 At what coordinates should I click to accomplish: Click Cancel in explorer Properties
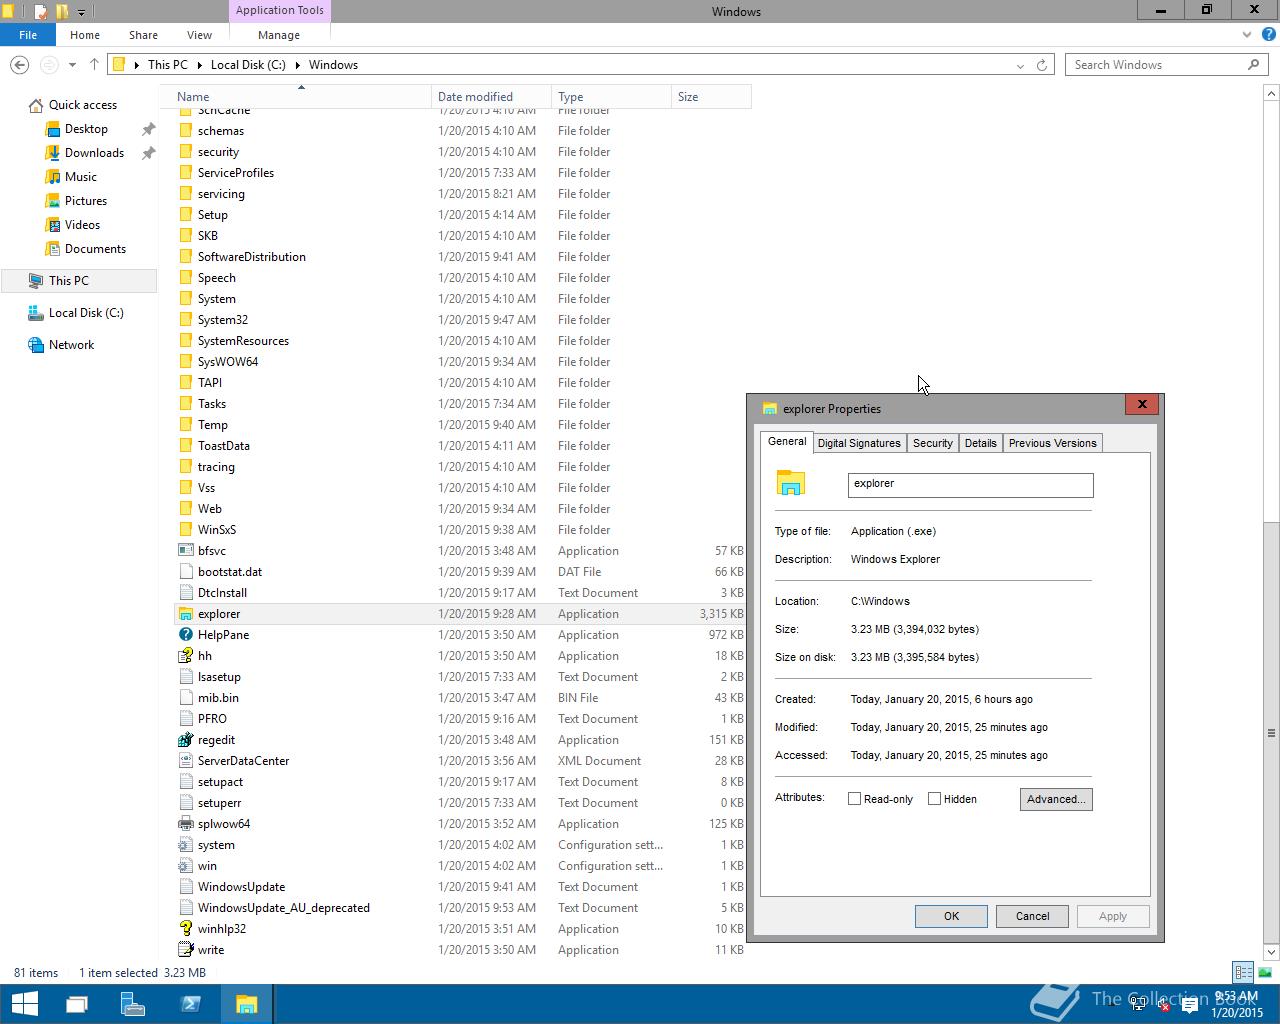1032,916
